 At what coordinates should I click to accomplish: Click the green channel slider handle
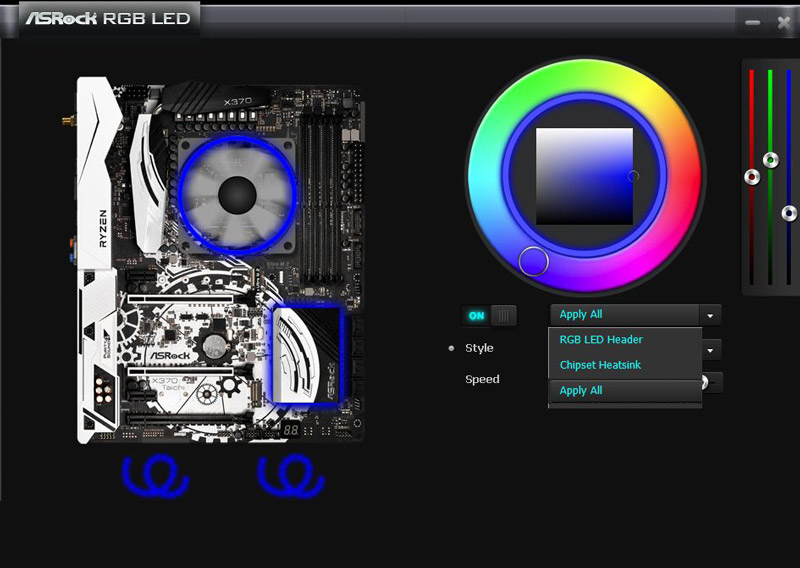770,160
